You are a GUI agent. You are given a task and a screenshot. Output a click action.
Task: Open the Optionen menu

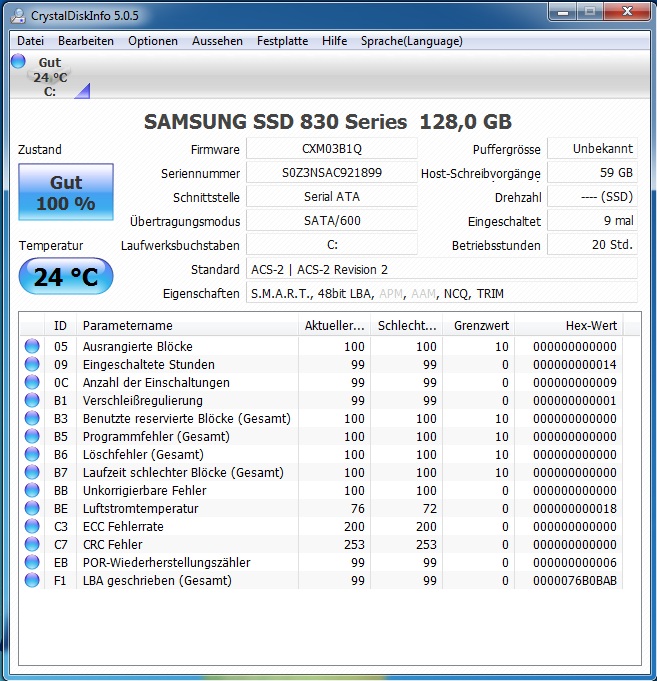pos(153,41)
